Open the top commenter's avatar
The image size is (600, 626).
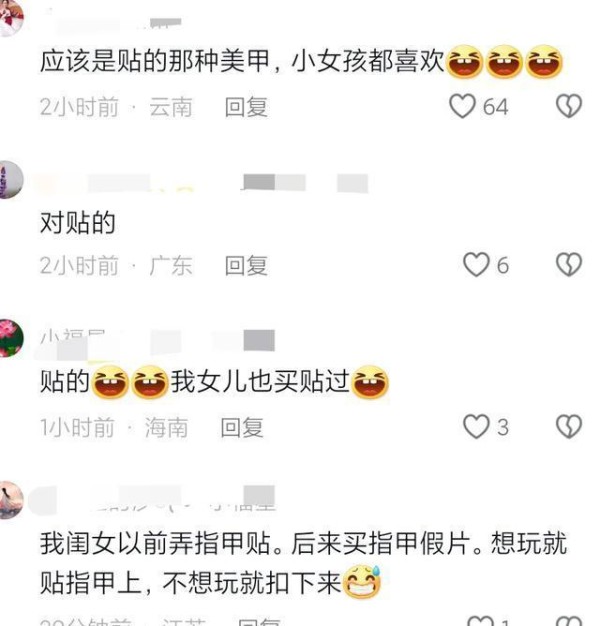[10, 18]
